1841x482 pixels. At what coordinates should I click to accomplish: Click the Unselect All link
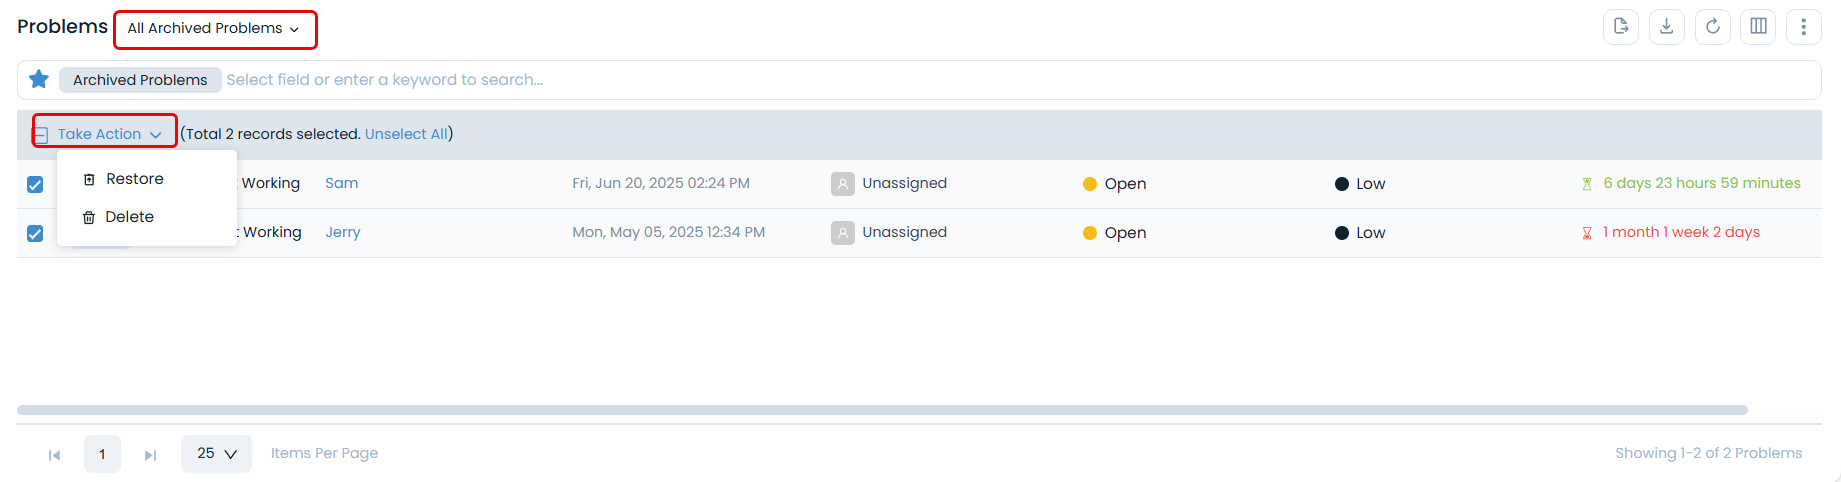pyautogui.click(x=406, y=134)
